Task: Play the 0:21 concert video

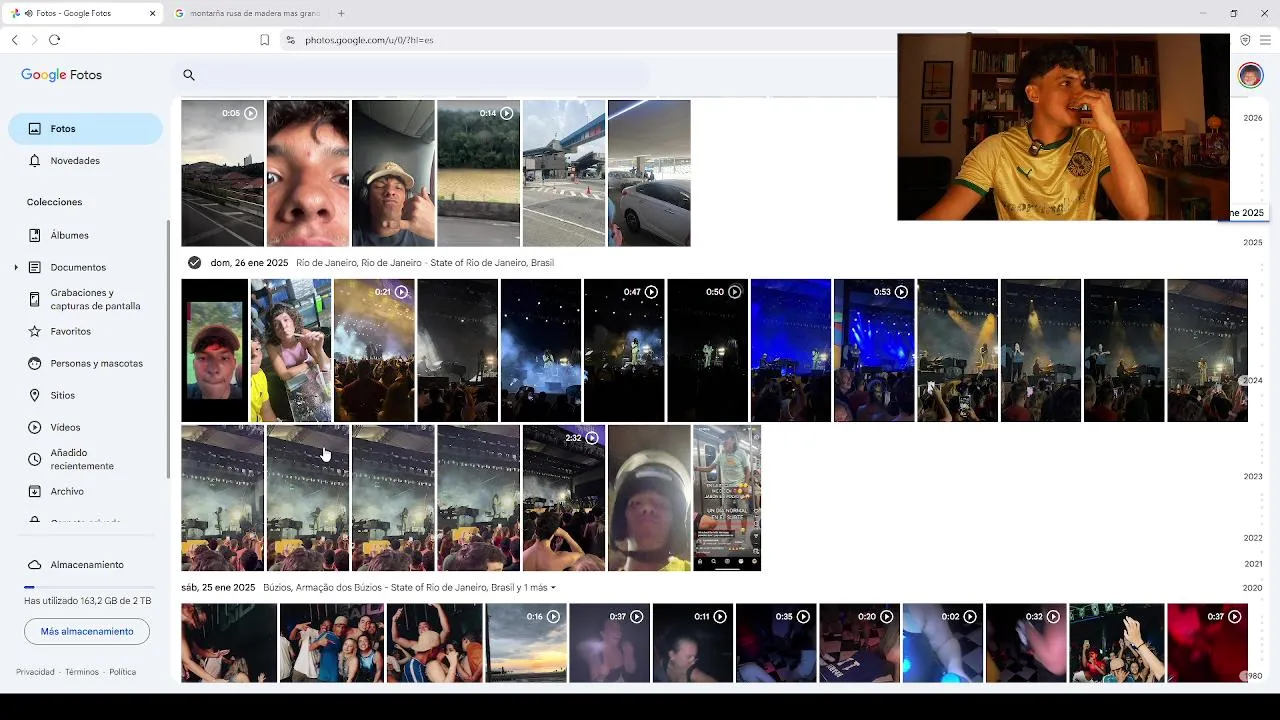Action: pyautogui.click(x=374, y=350)
